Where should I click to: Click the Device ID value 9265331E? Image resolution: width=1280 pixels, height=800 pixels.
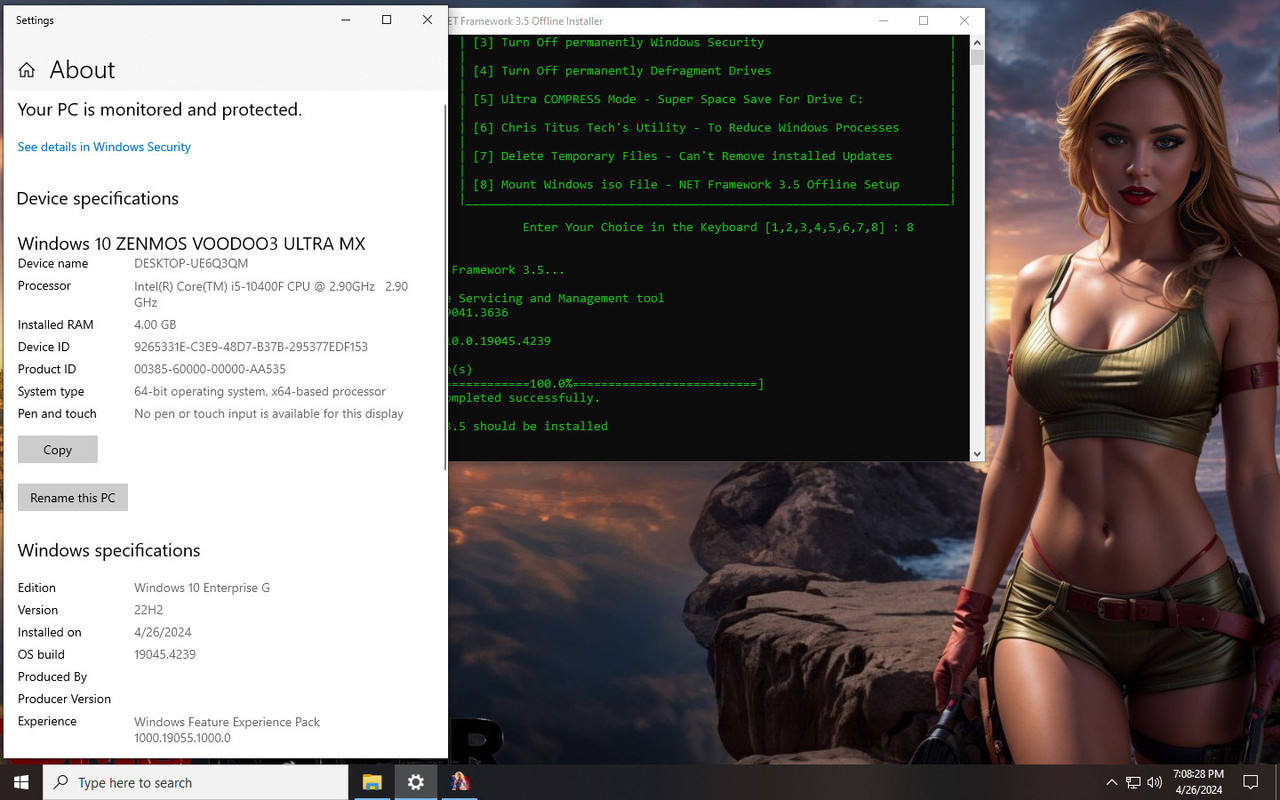pyautogui.click(x=251, y=347)
